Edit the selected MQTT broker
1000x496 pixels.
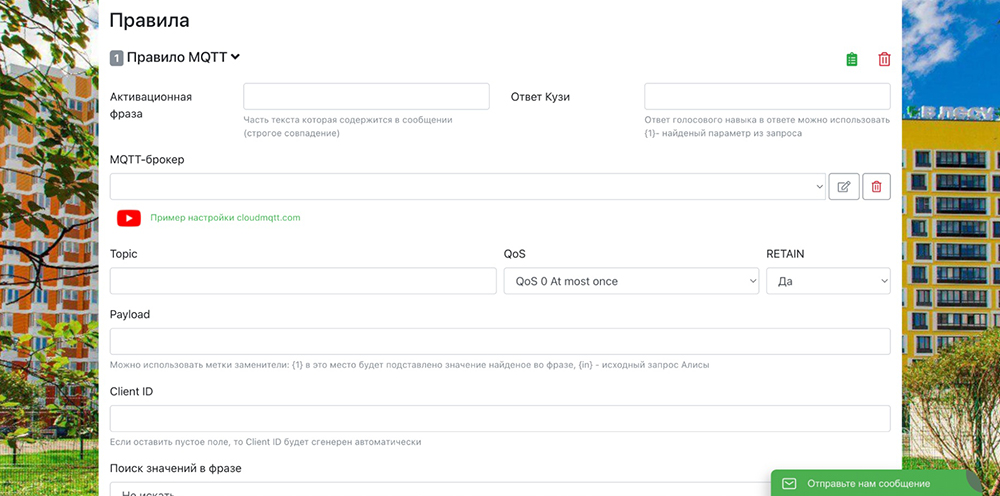click(844, 186)
